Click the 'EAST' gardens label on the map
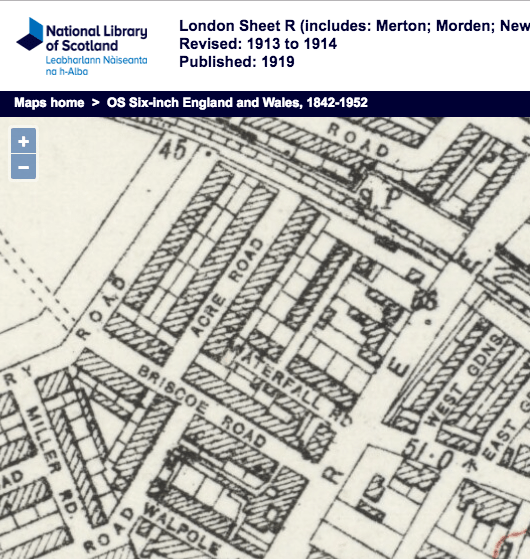This screenshot has width=530, height=559. click(498, 440)
